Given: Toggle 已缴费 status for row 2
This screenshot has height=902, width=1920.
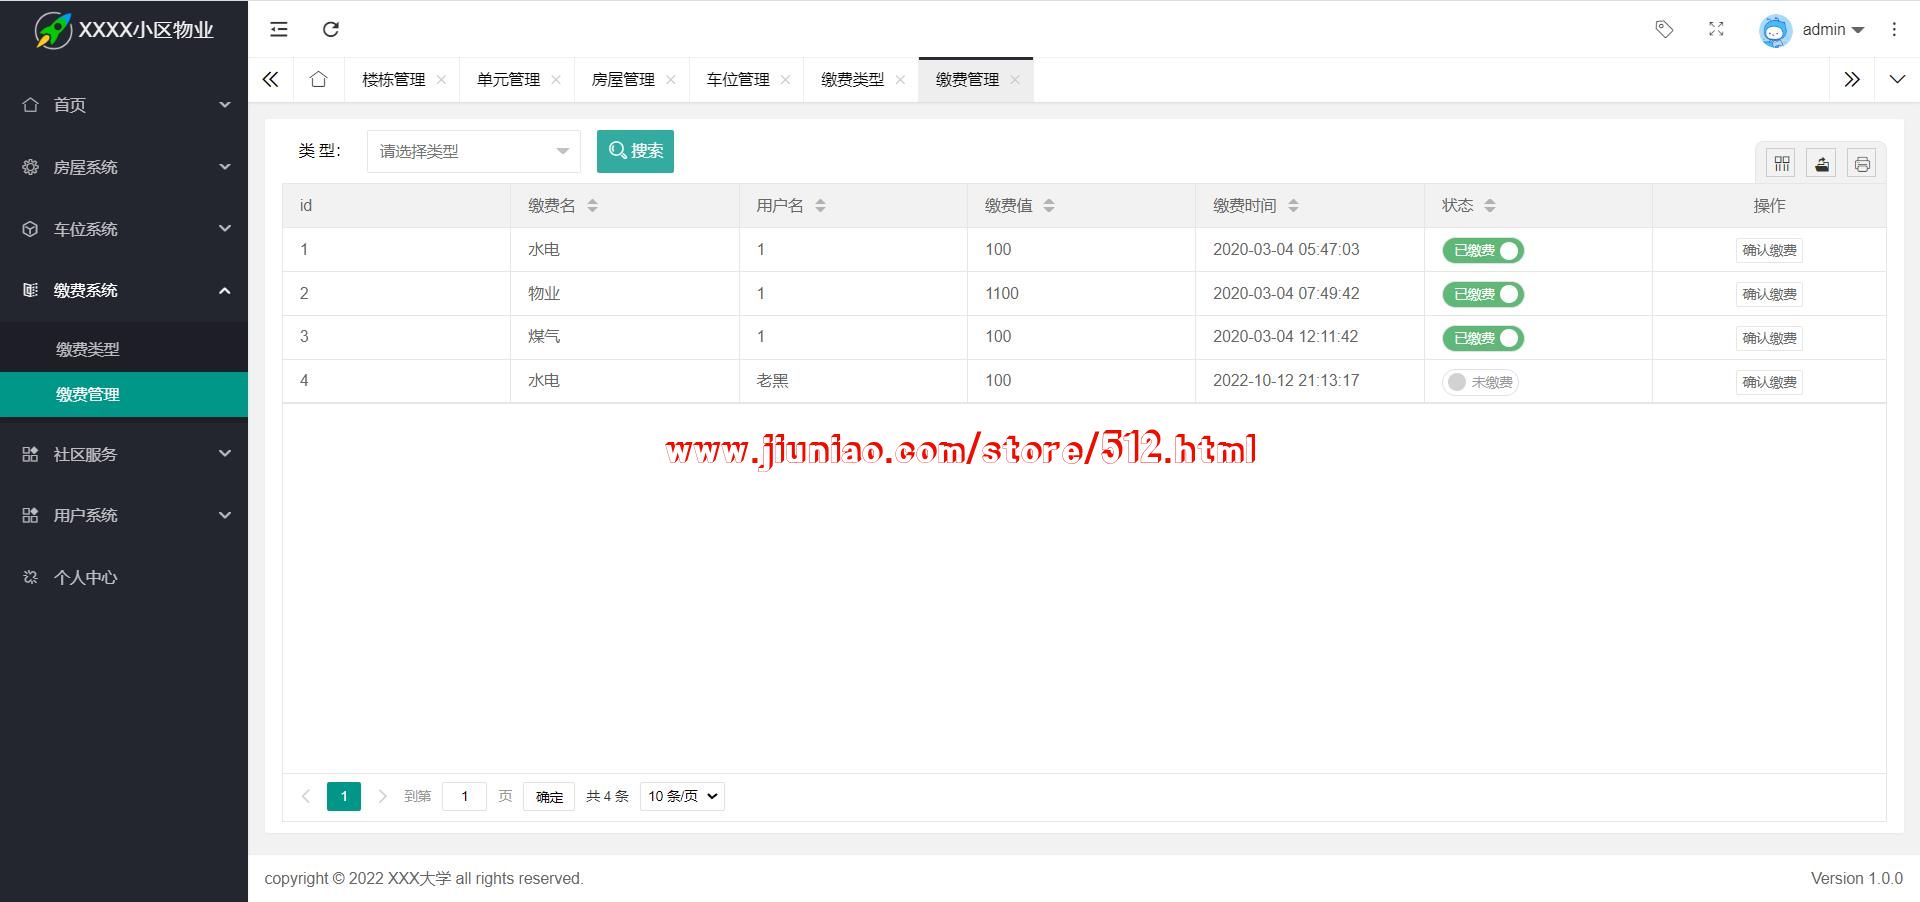Looking at the screenshot, I should coord(1482,294).
